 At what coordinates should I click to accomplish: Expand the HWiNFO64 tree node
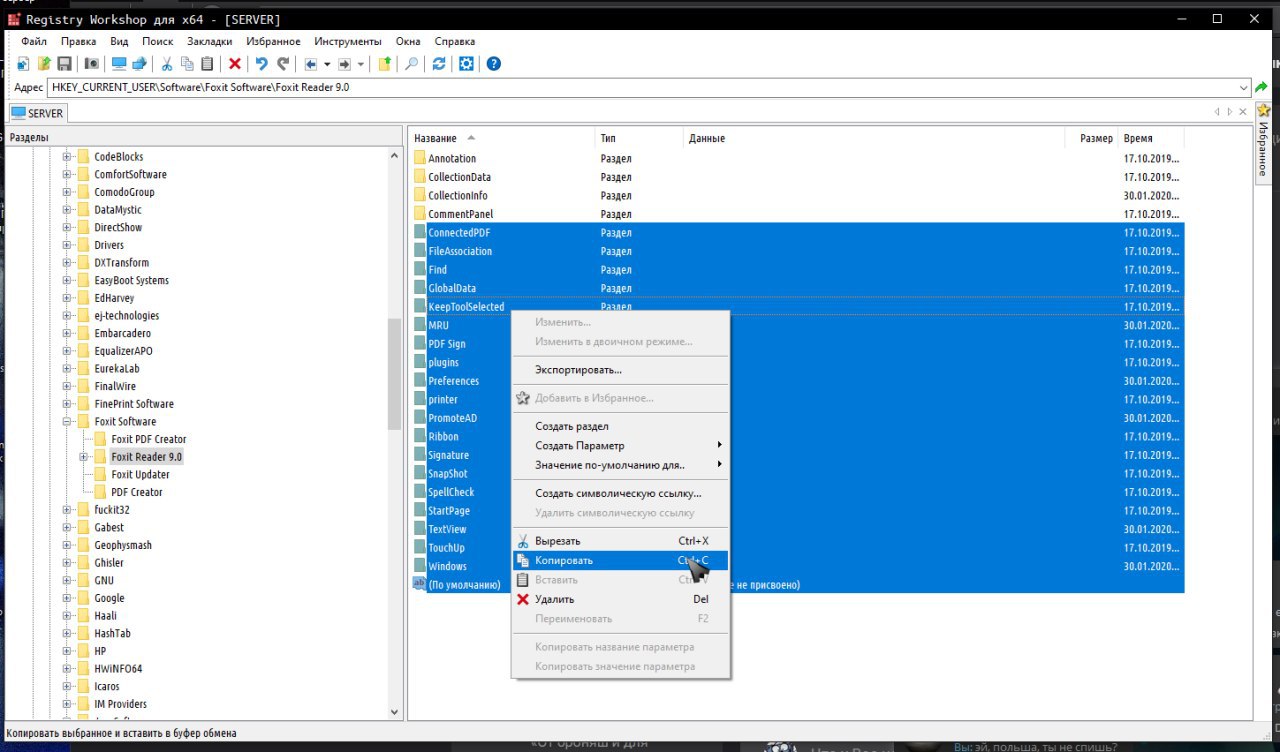67,669
